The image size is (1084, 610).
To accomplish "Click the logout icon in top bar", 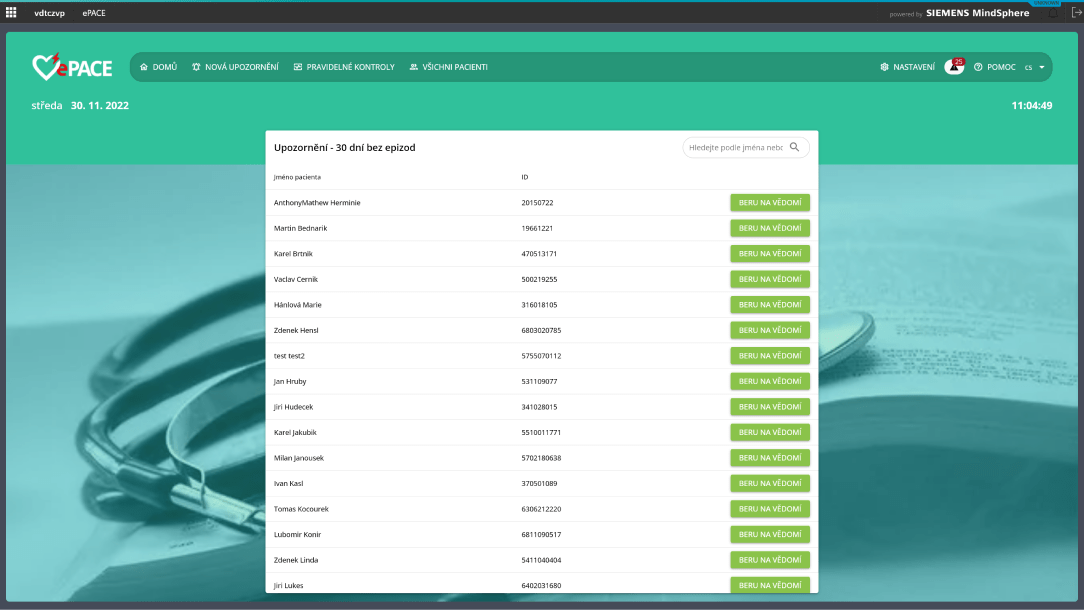I will 1076,13.
